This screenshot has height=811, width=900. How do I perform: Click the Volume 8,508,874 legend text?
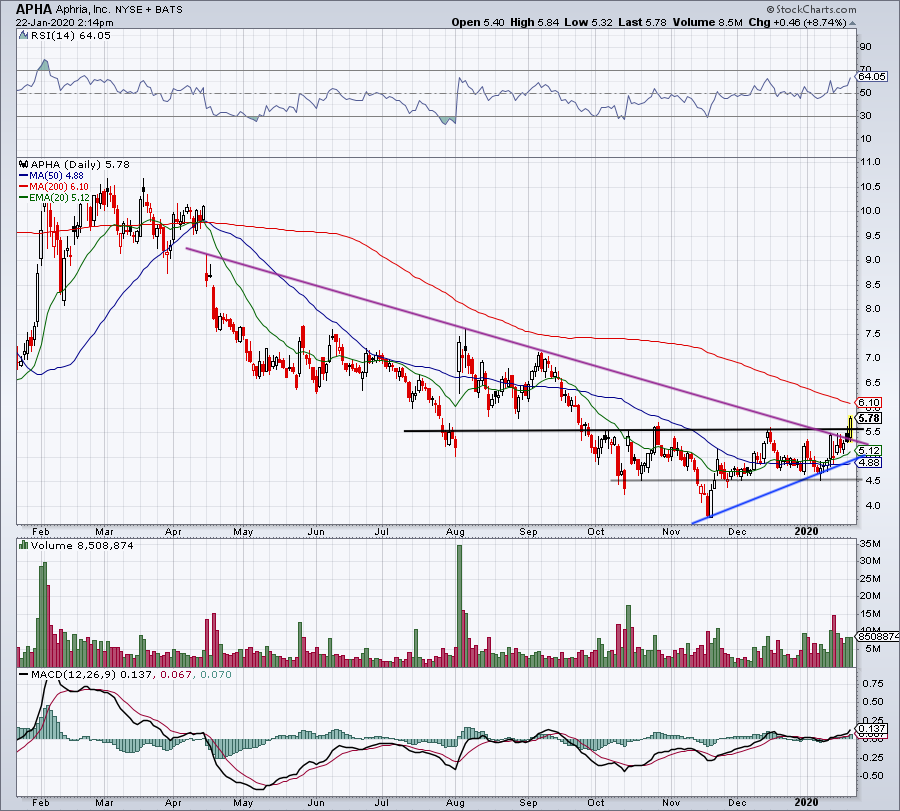tap(82, 545)
